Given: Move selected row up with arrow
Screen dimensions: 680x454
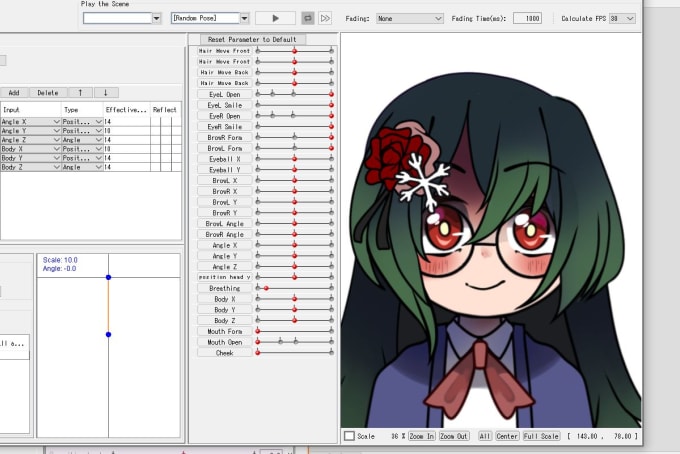Looking at the screenshot, I should point(79,92).
